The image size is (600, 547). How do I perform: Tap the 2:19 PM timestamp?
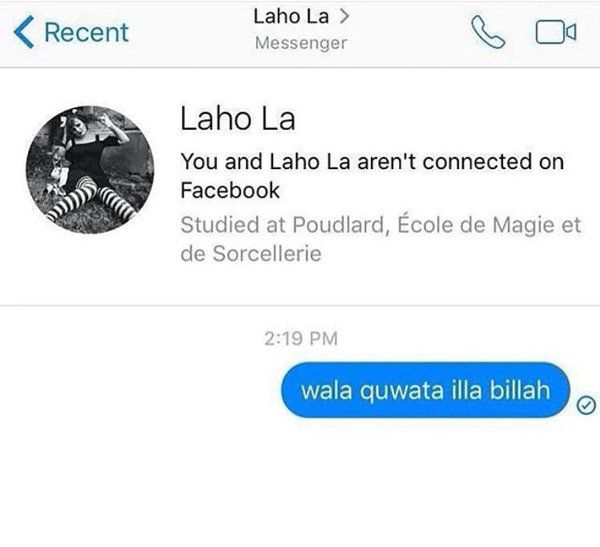301,338
